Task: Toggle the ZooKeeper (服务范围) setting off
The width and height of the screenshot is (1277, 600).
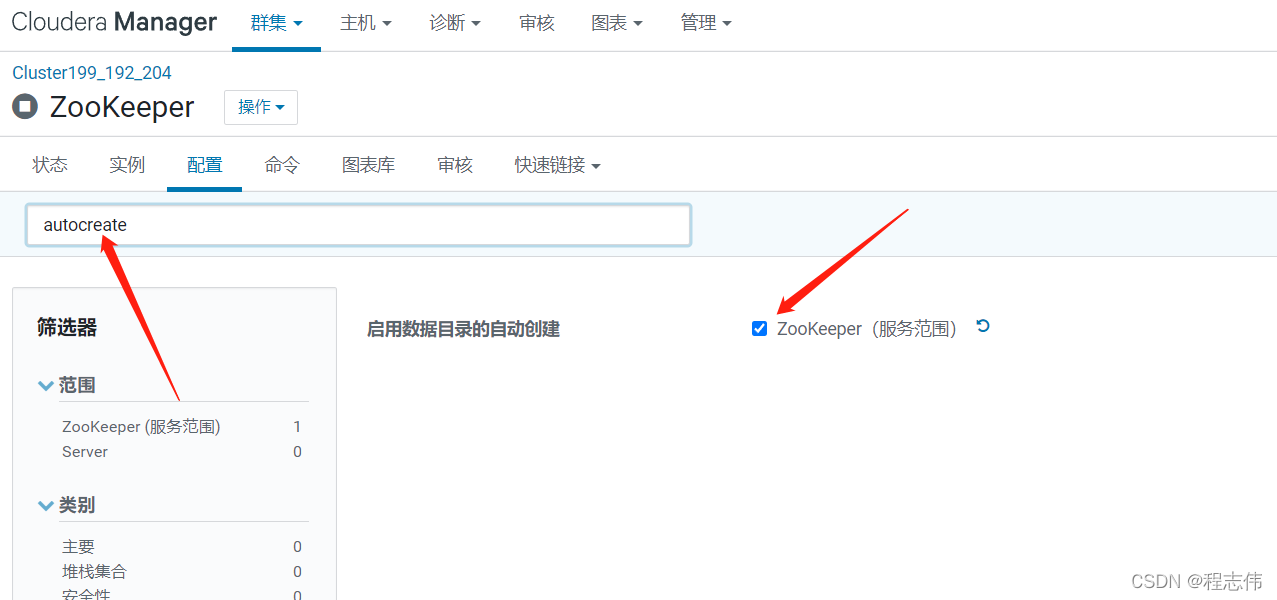Action: [759, 328]
